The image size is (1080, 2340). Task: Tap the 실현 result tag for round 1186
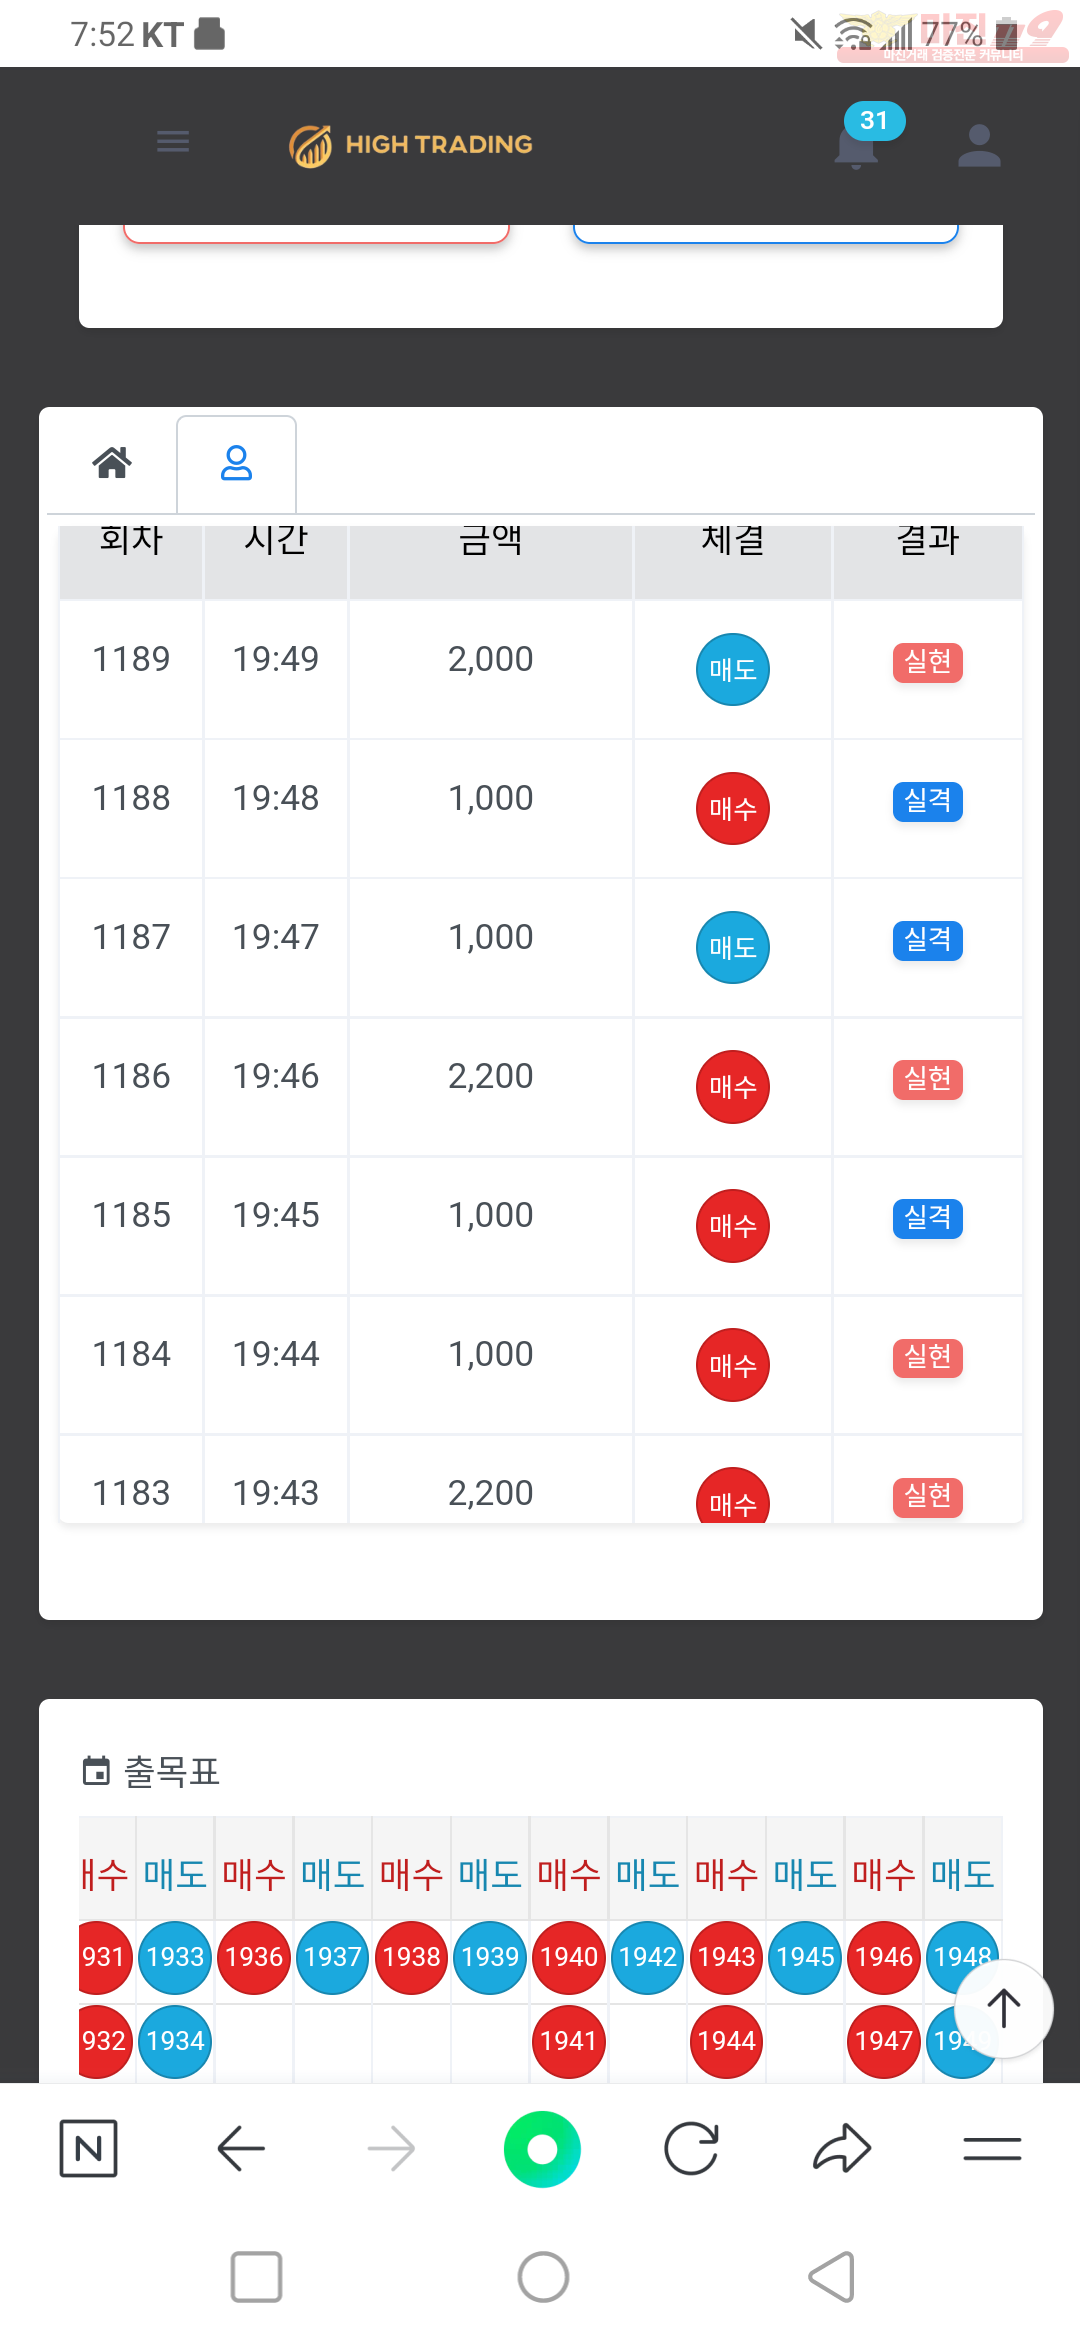coord(928,1079)
